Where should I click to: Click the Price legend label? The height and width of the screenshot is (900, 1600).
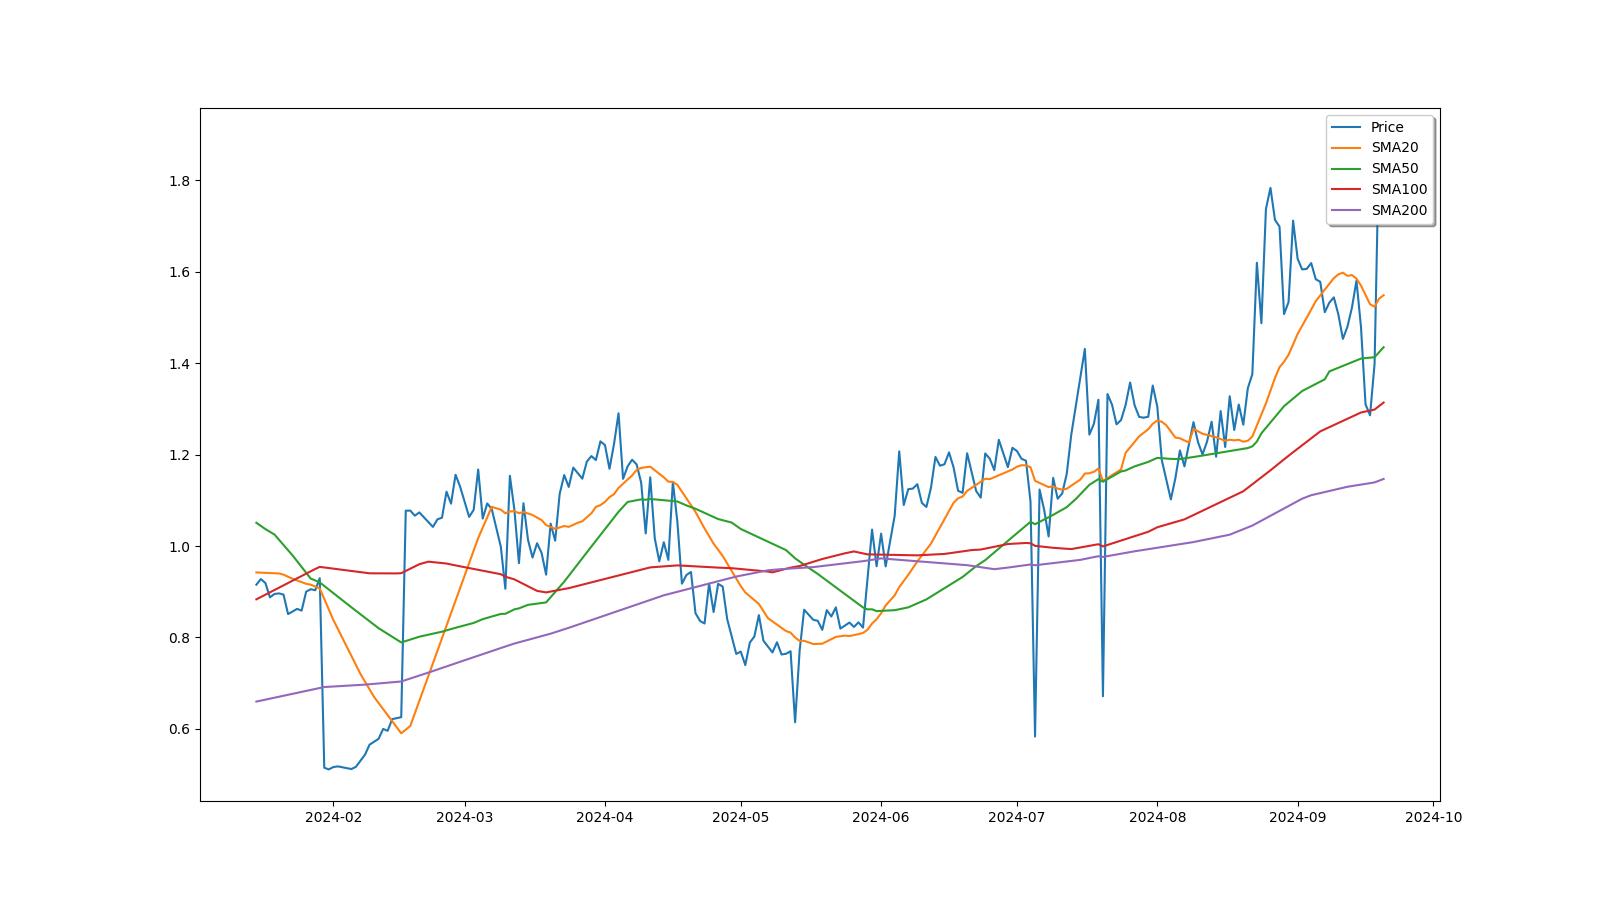(1387, 127)
